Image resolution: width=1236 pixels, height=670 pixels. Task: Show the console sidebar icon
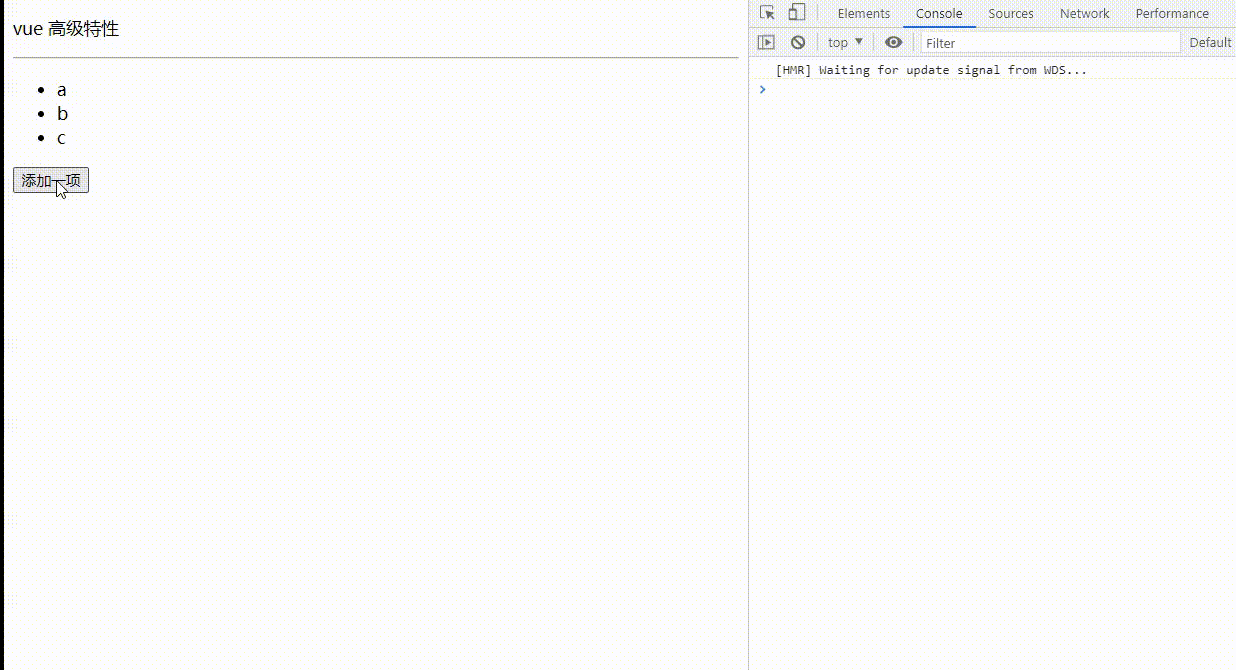coord(766,42)
